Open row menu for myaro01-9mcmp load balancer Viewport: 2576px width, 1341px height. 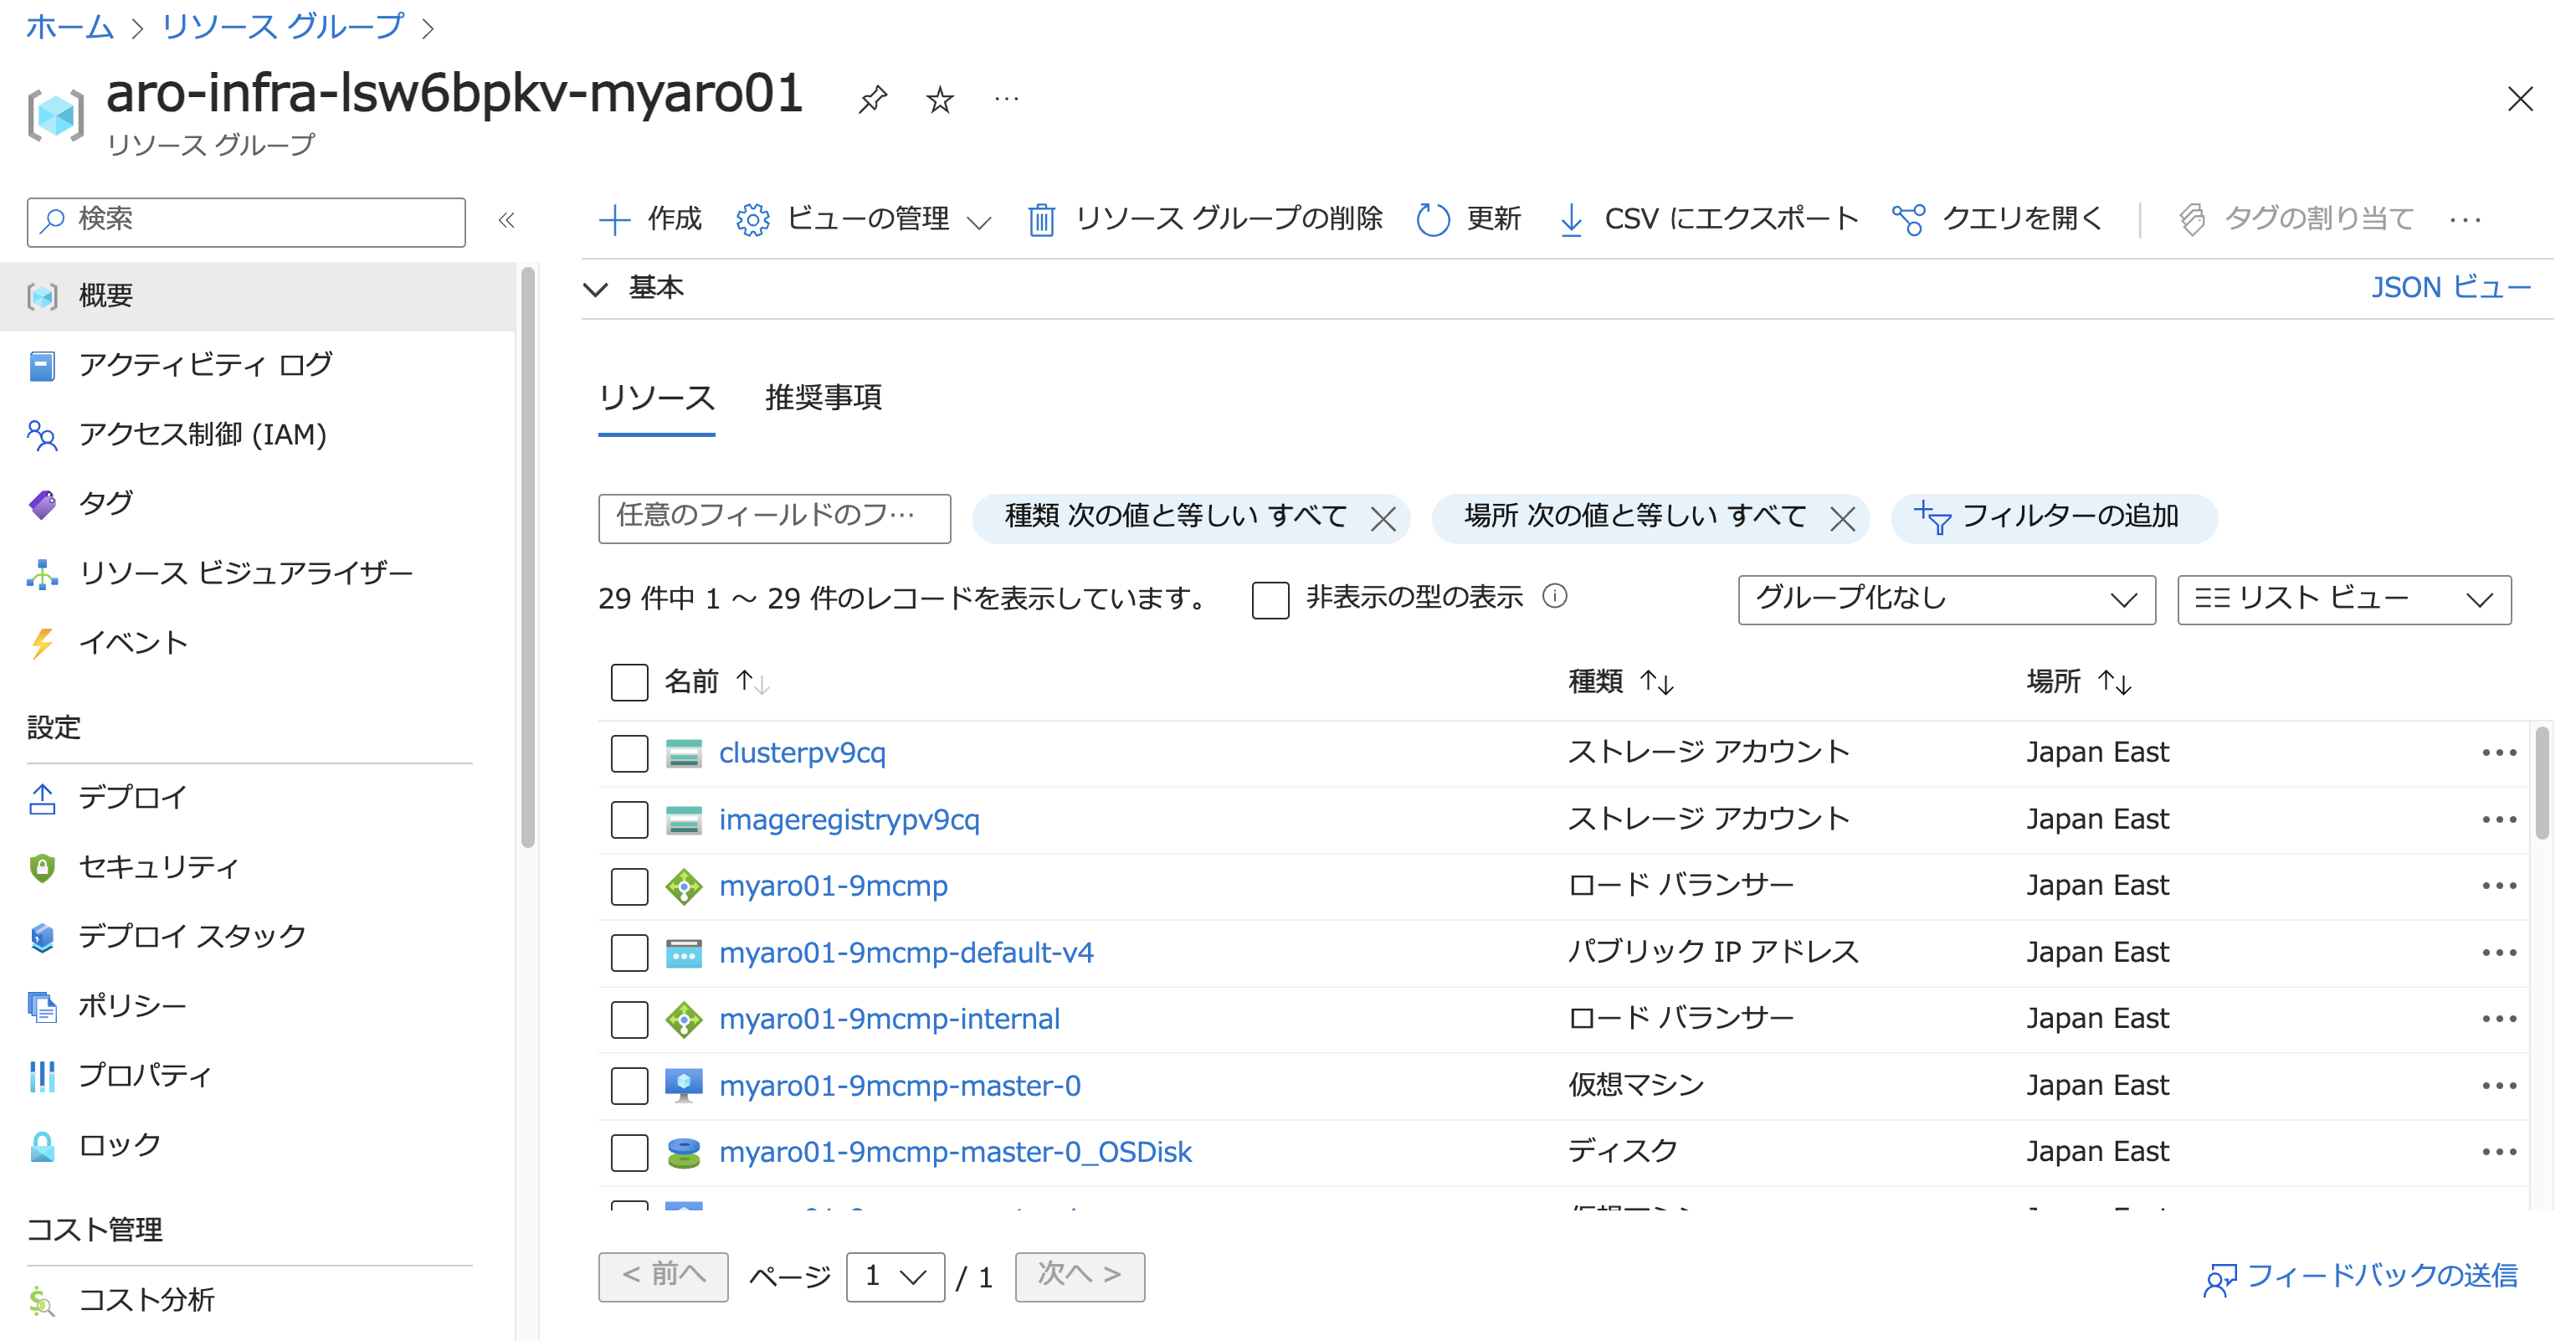coord(2498,885)
